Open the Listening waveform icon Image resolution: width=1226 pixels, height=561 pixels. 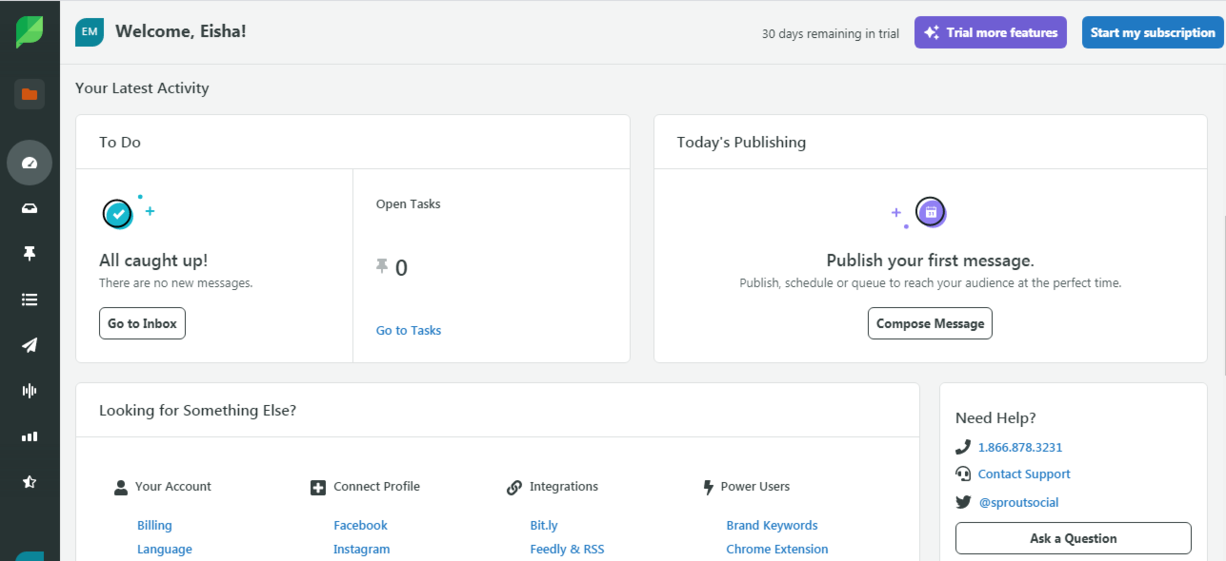[x=29, y=391]
